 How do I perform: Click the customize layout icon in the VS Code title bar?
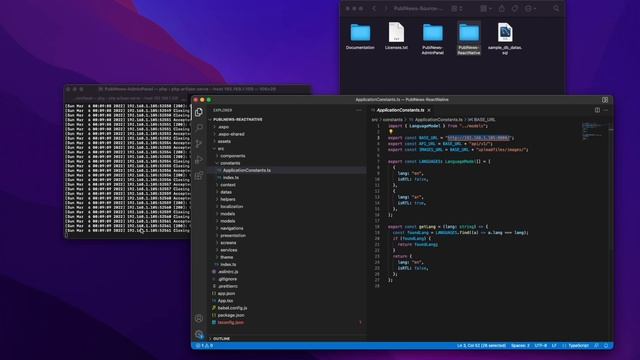click(x=605, y=100)
